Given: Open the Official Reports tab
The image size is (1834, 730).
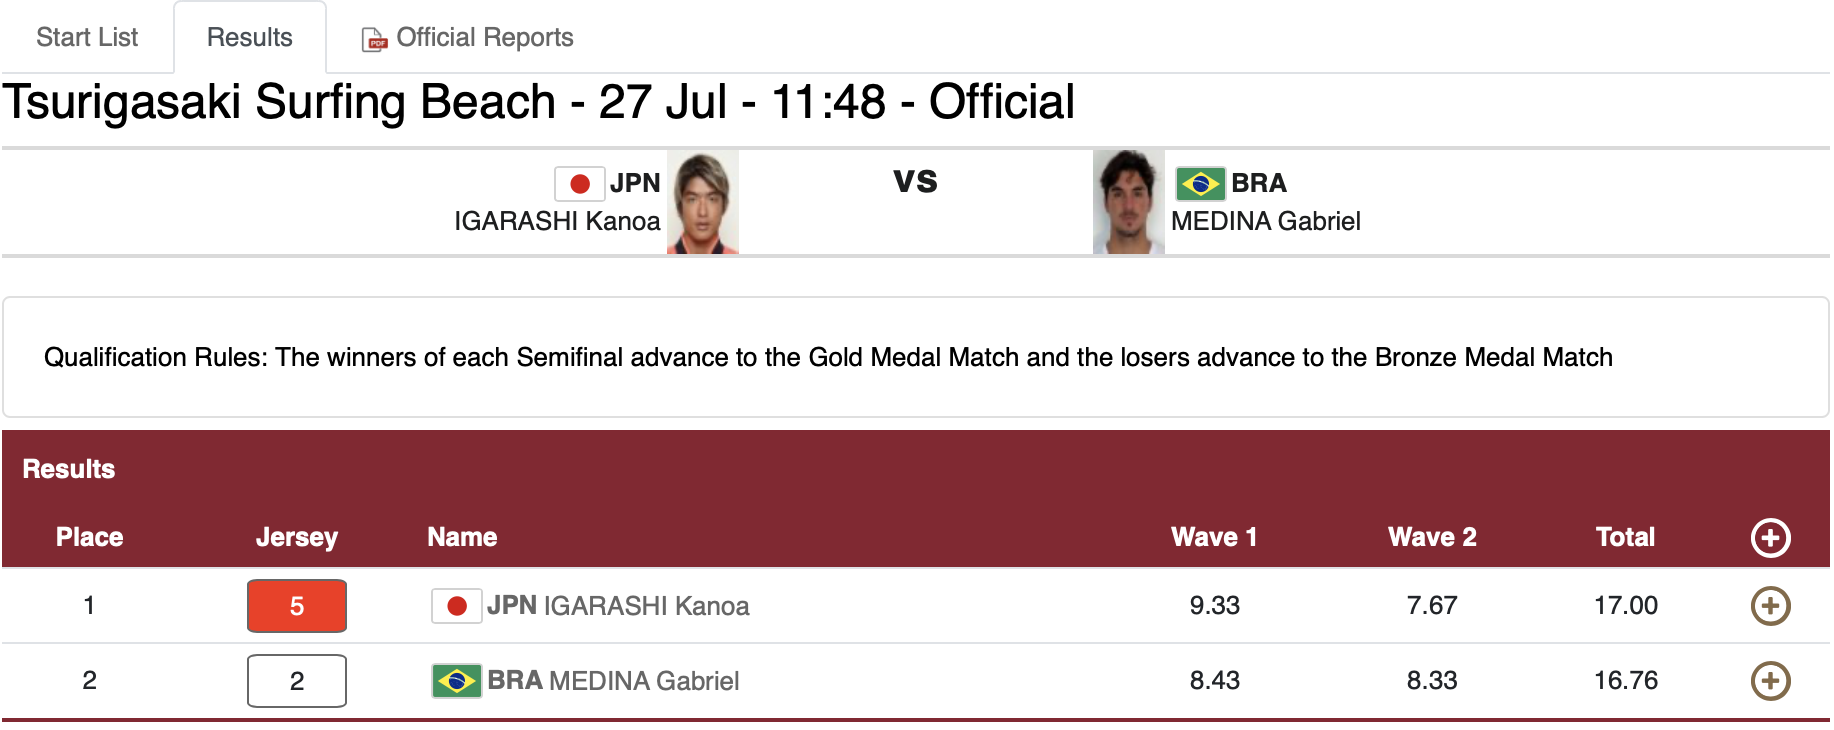Looking at the screenshot, I should (x=484, y=38).
